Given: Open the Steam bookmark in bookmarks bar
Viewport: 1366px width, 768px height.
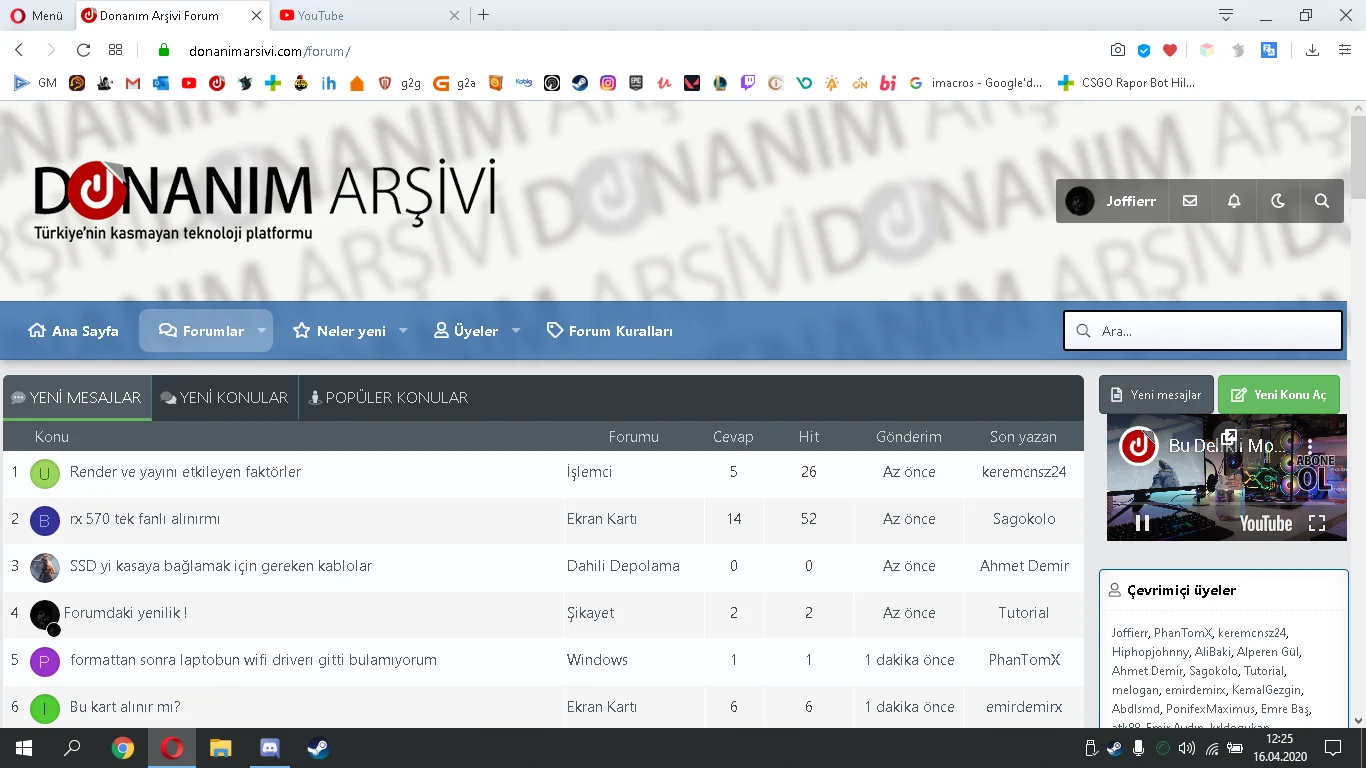Looking at the screenshot, I should click(x=580, y=84).
